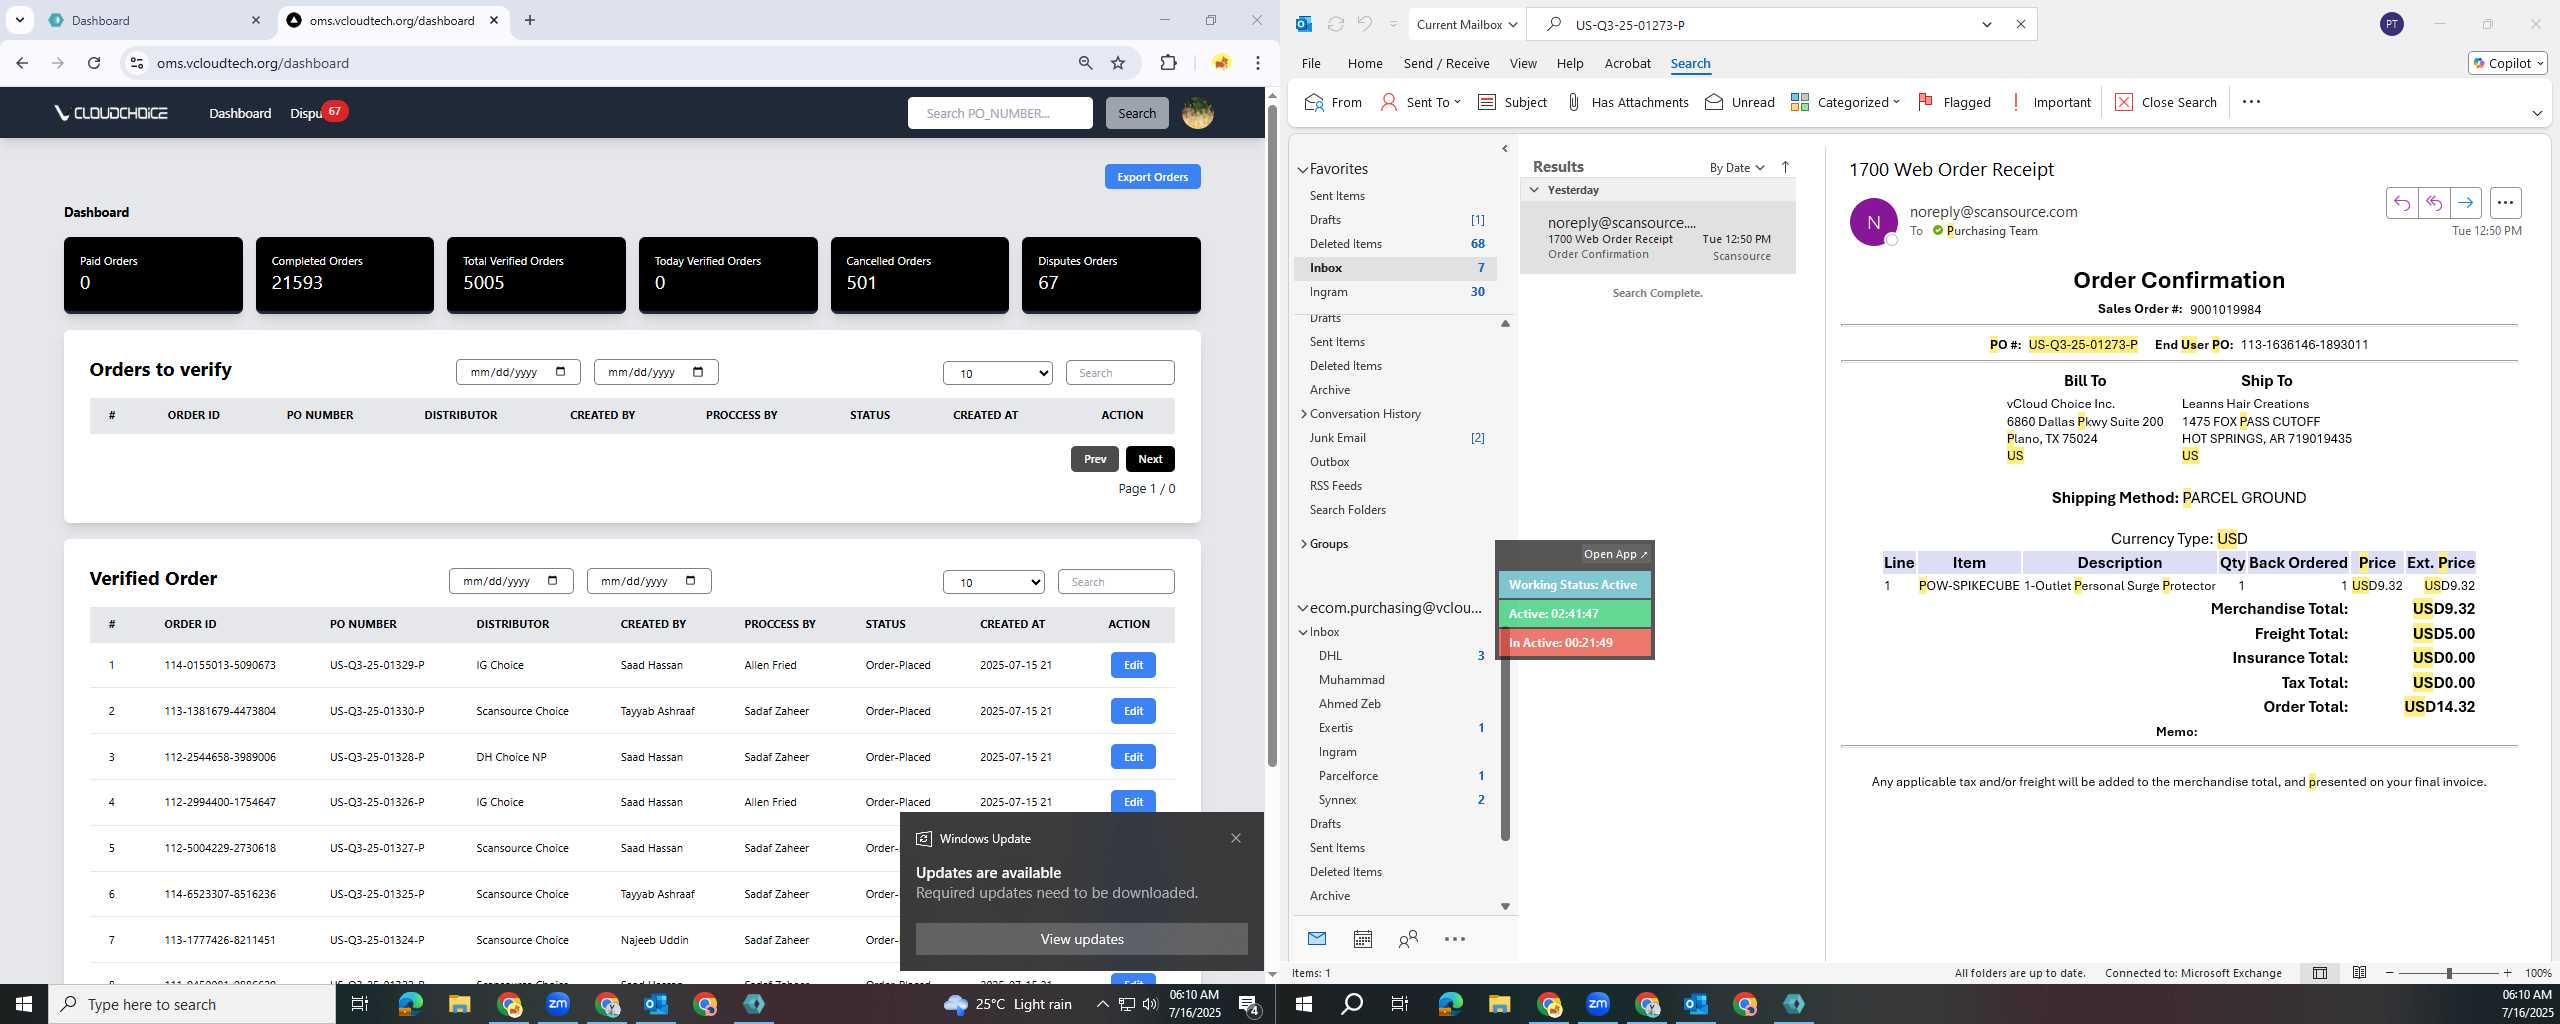Toggle sort order arrow in Results list
The width and height of the screenshot is (2560, 1024).
coord(1785,167)
